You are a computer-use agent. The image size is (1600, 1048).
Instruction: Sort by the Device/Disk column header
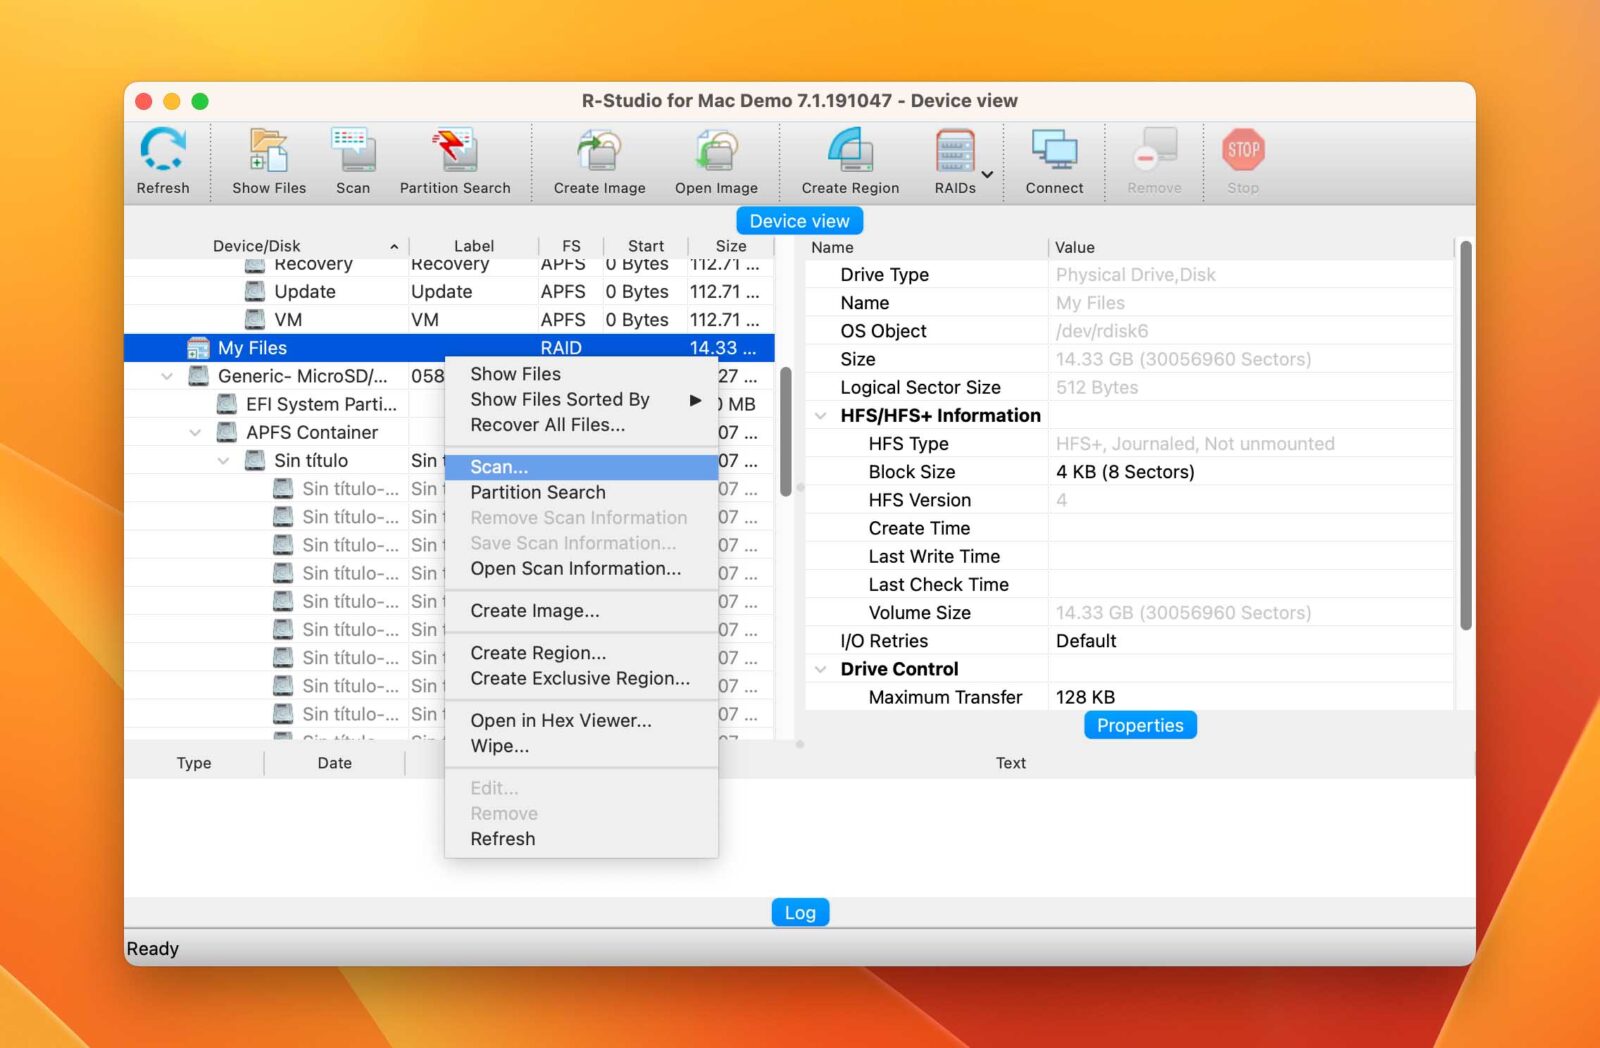click(257, 245)
